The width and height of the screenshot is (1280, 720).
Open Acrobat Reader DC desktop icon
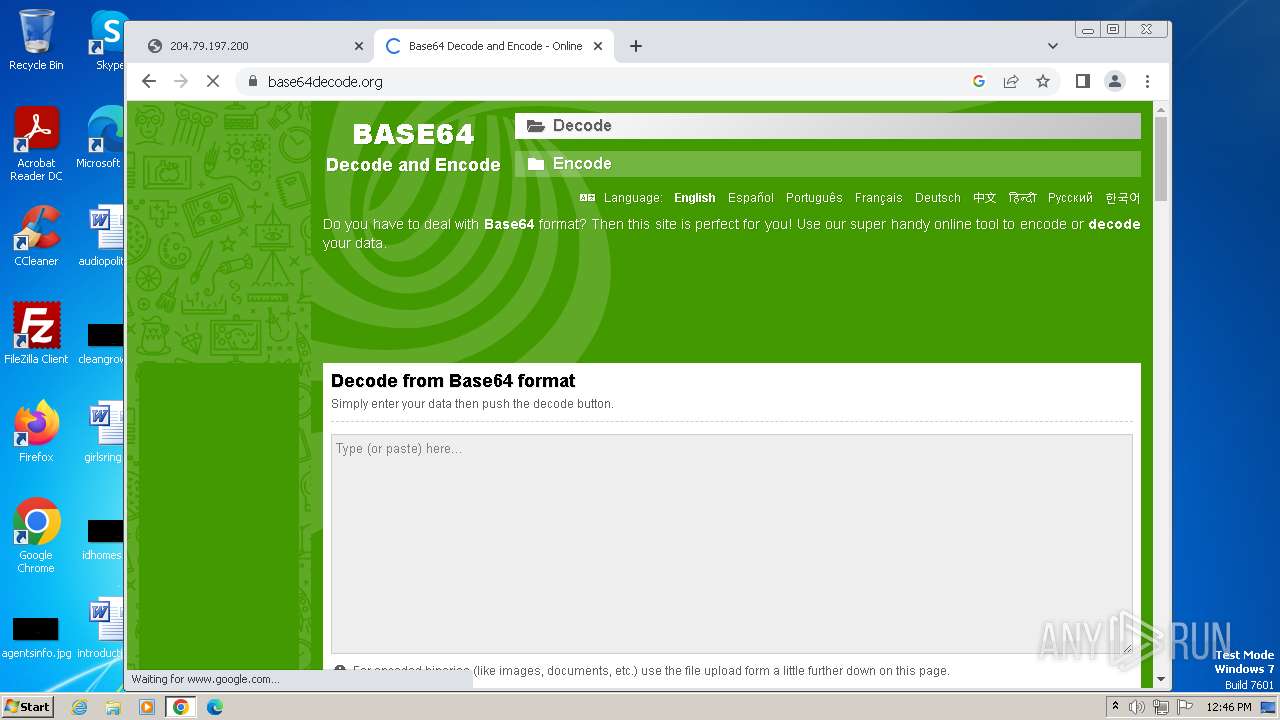36,144
